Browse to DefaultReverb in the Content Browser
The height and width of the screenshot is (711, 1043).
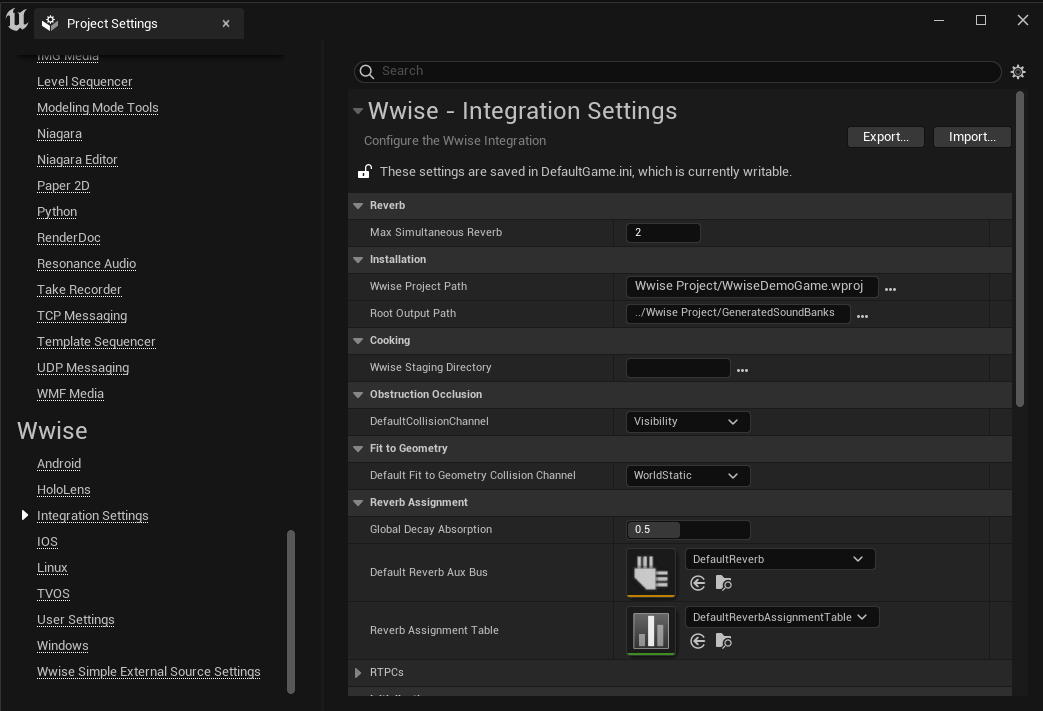click(724, 583)
